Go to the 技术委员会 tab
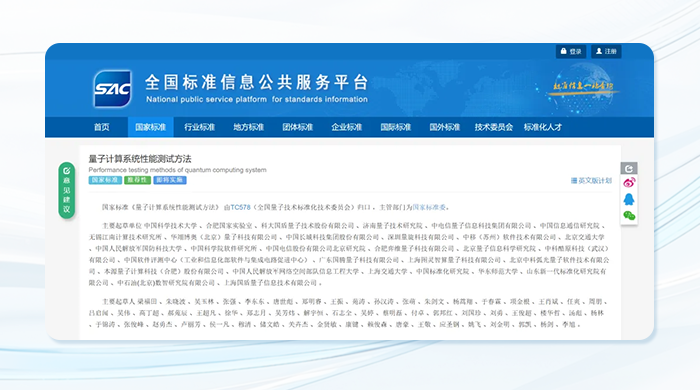The width and height of the screenshot is (700, 390). coord(494,127)
